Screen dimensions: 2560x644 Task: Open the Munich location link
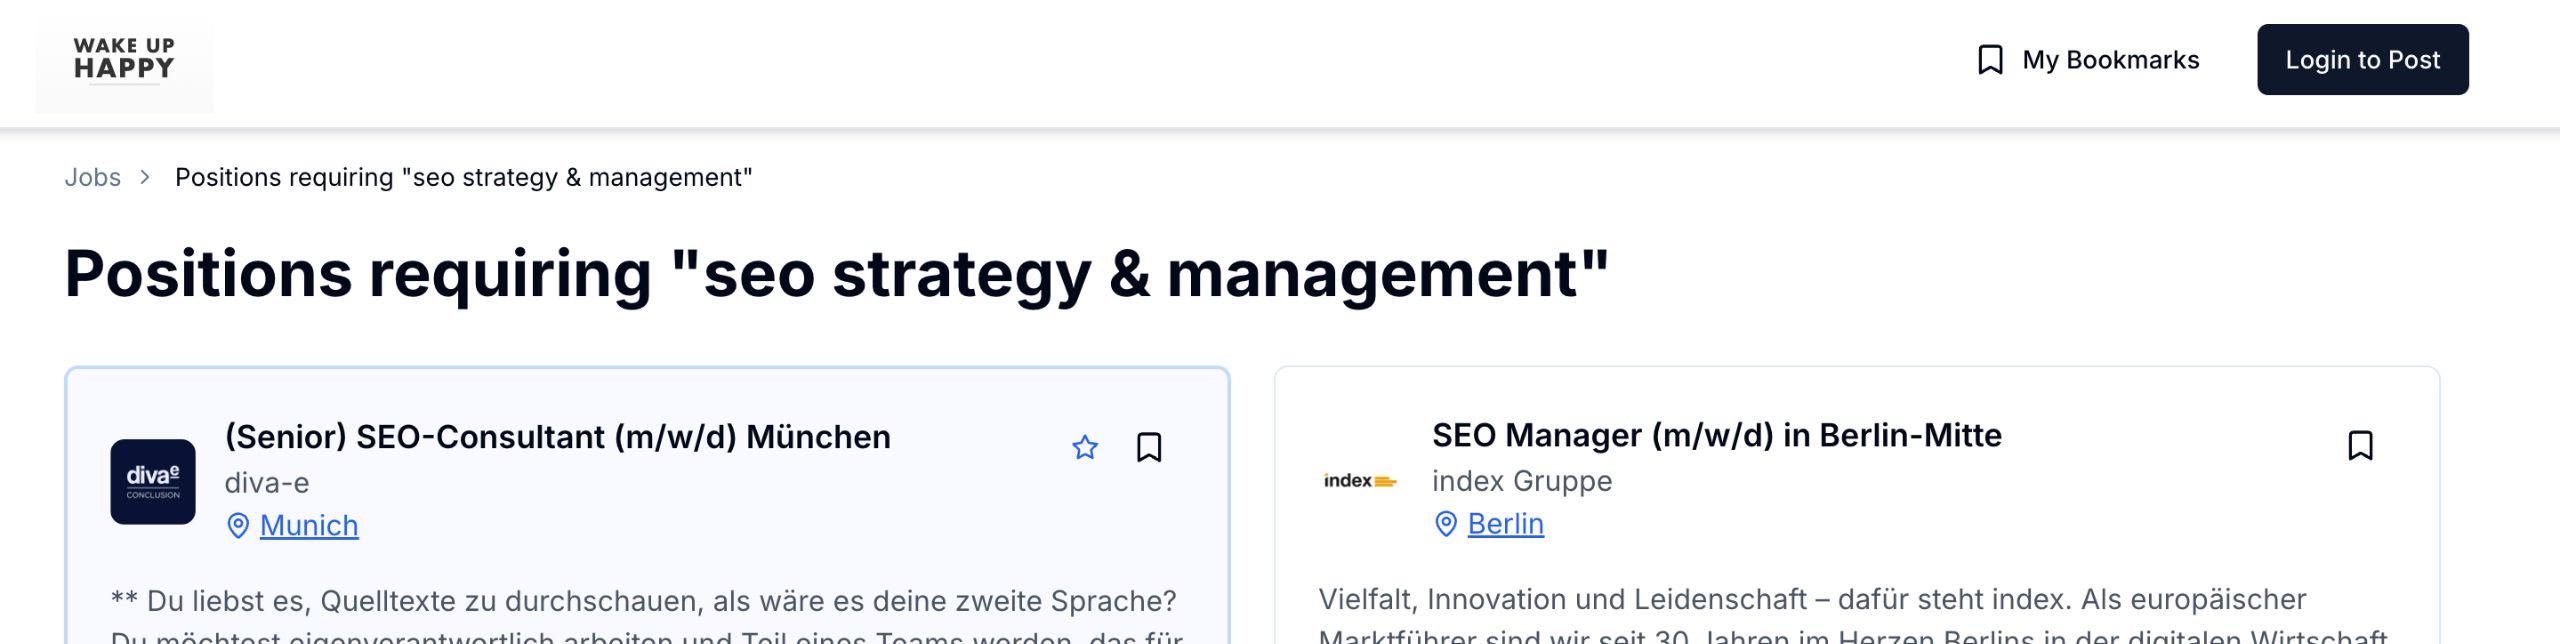pos(309,525)
